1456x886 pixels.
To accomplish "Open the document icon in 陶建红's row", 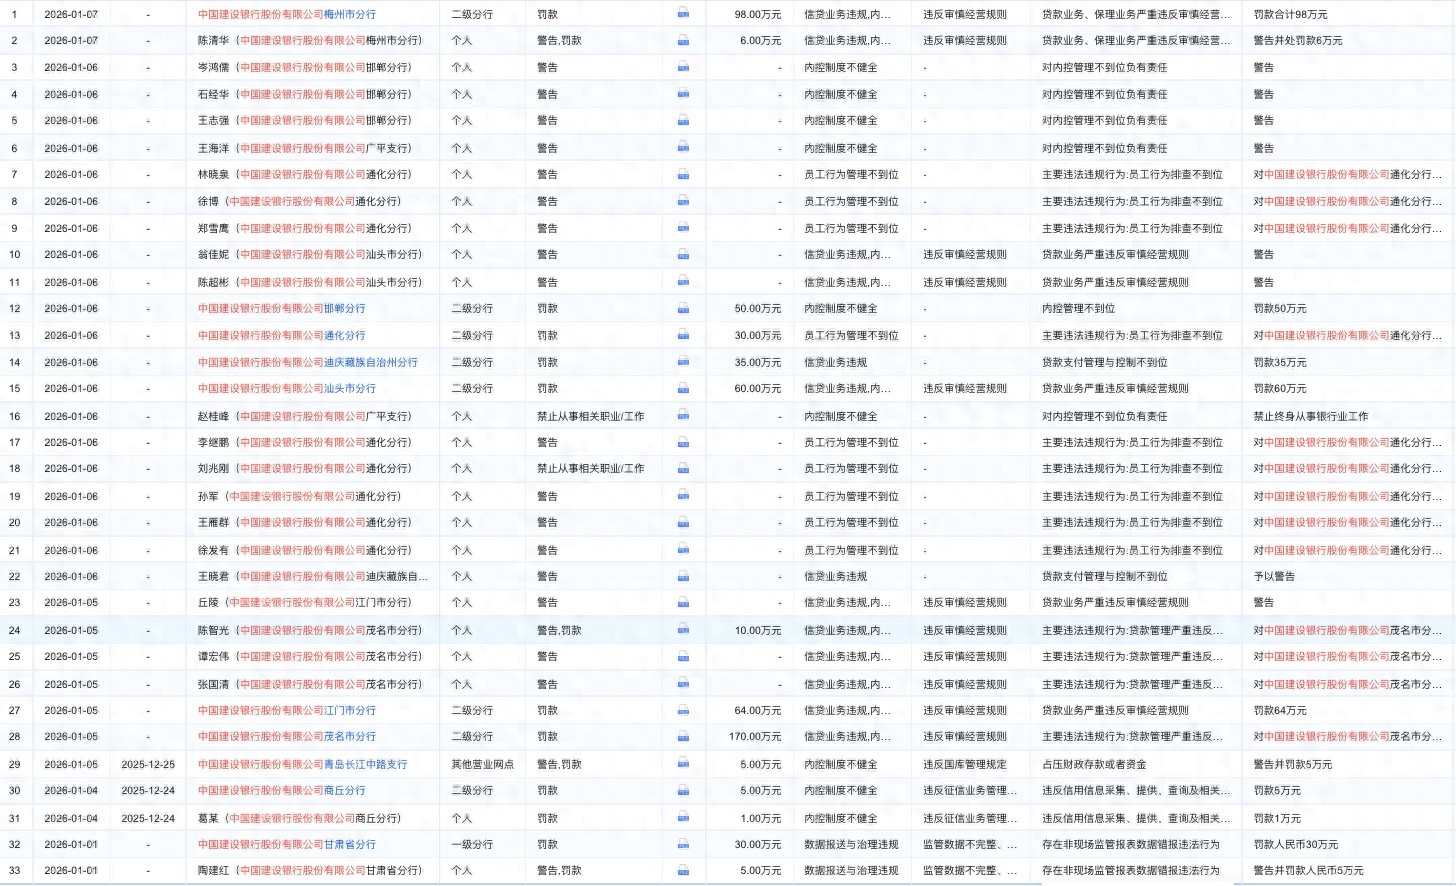I will (683, 870).
